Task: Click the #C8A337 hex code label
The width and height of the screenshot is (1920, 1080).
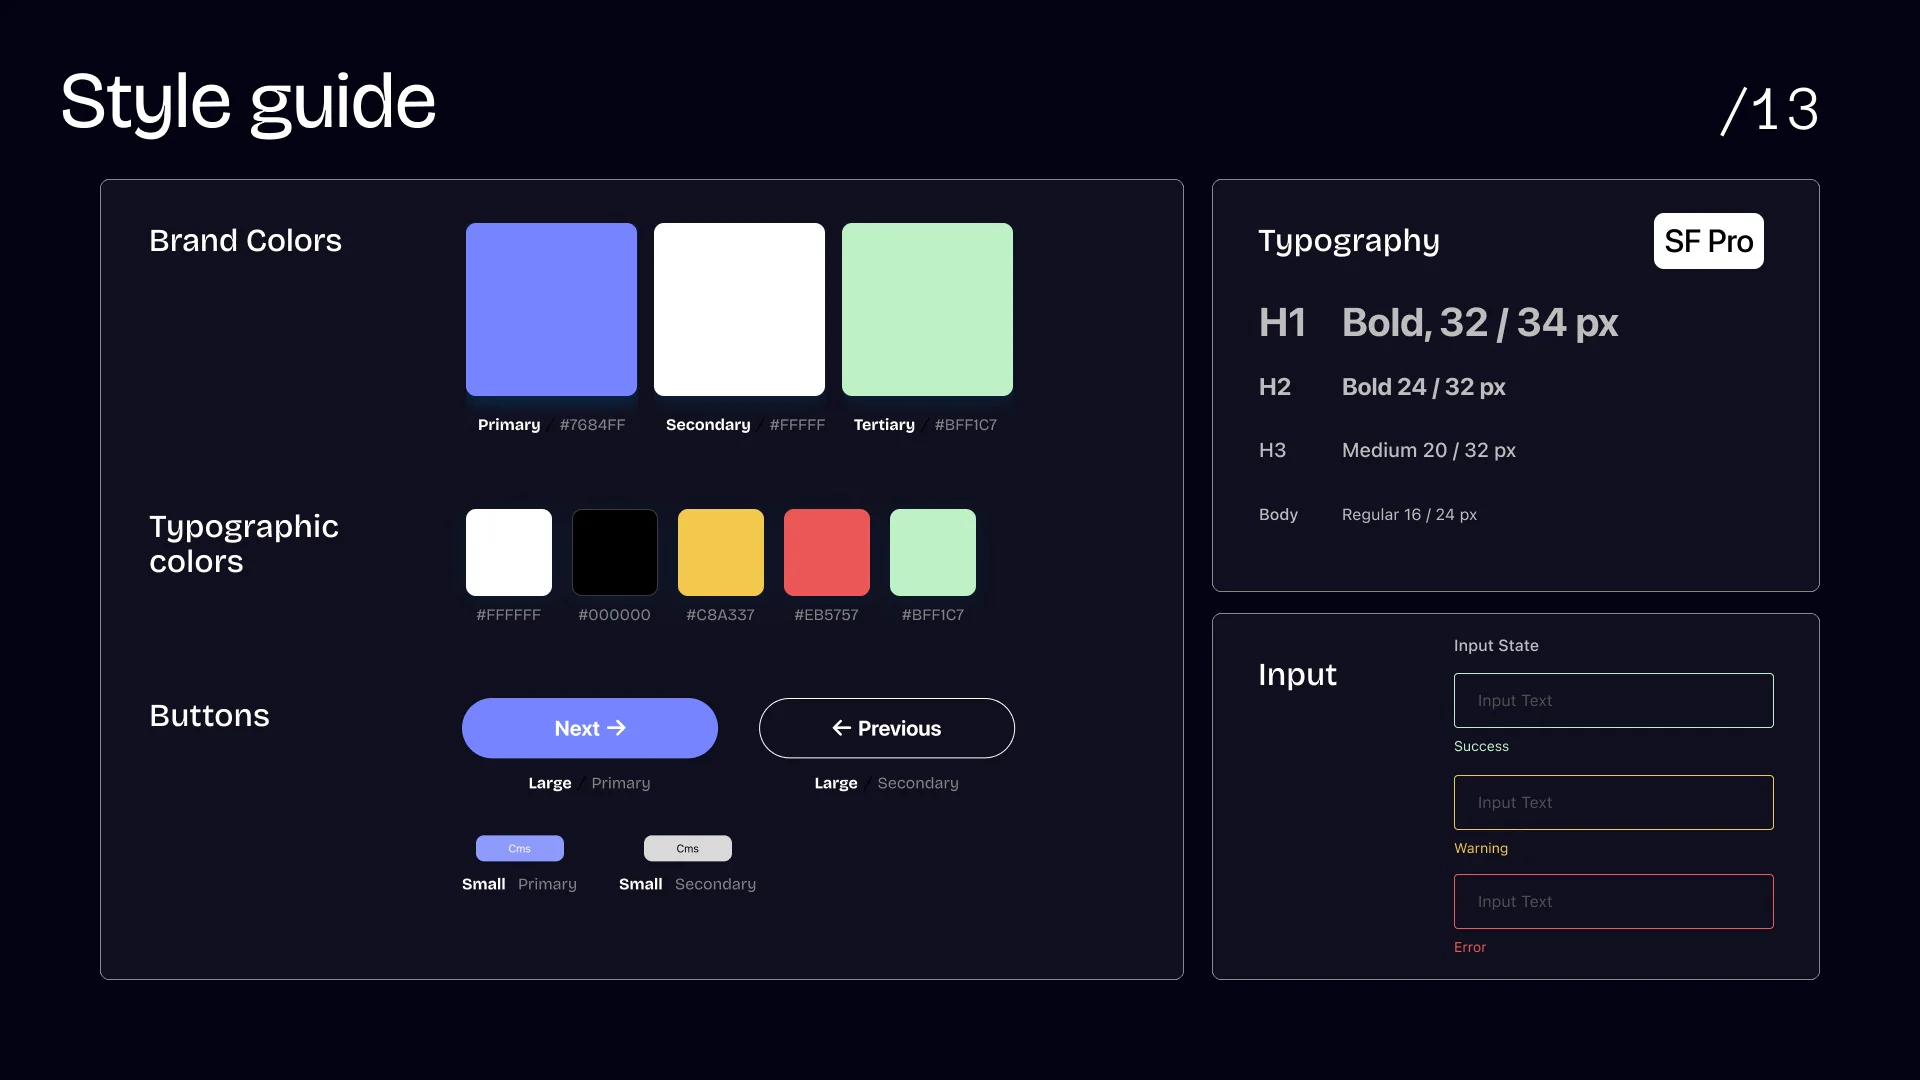Action: 720,615
